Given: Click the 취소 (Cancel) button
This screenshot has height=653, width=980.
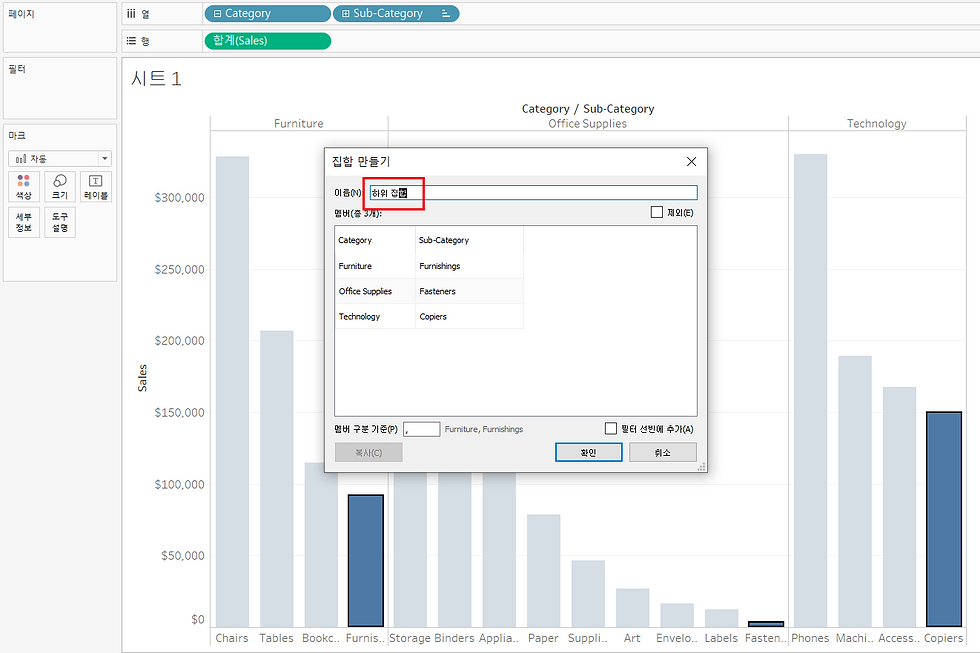Looking at the screenshot, I should point(662,452).
